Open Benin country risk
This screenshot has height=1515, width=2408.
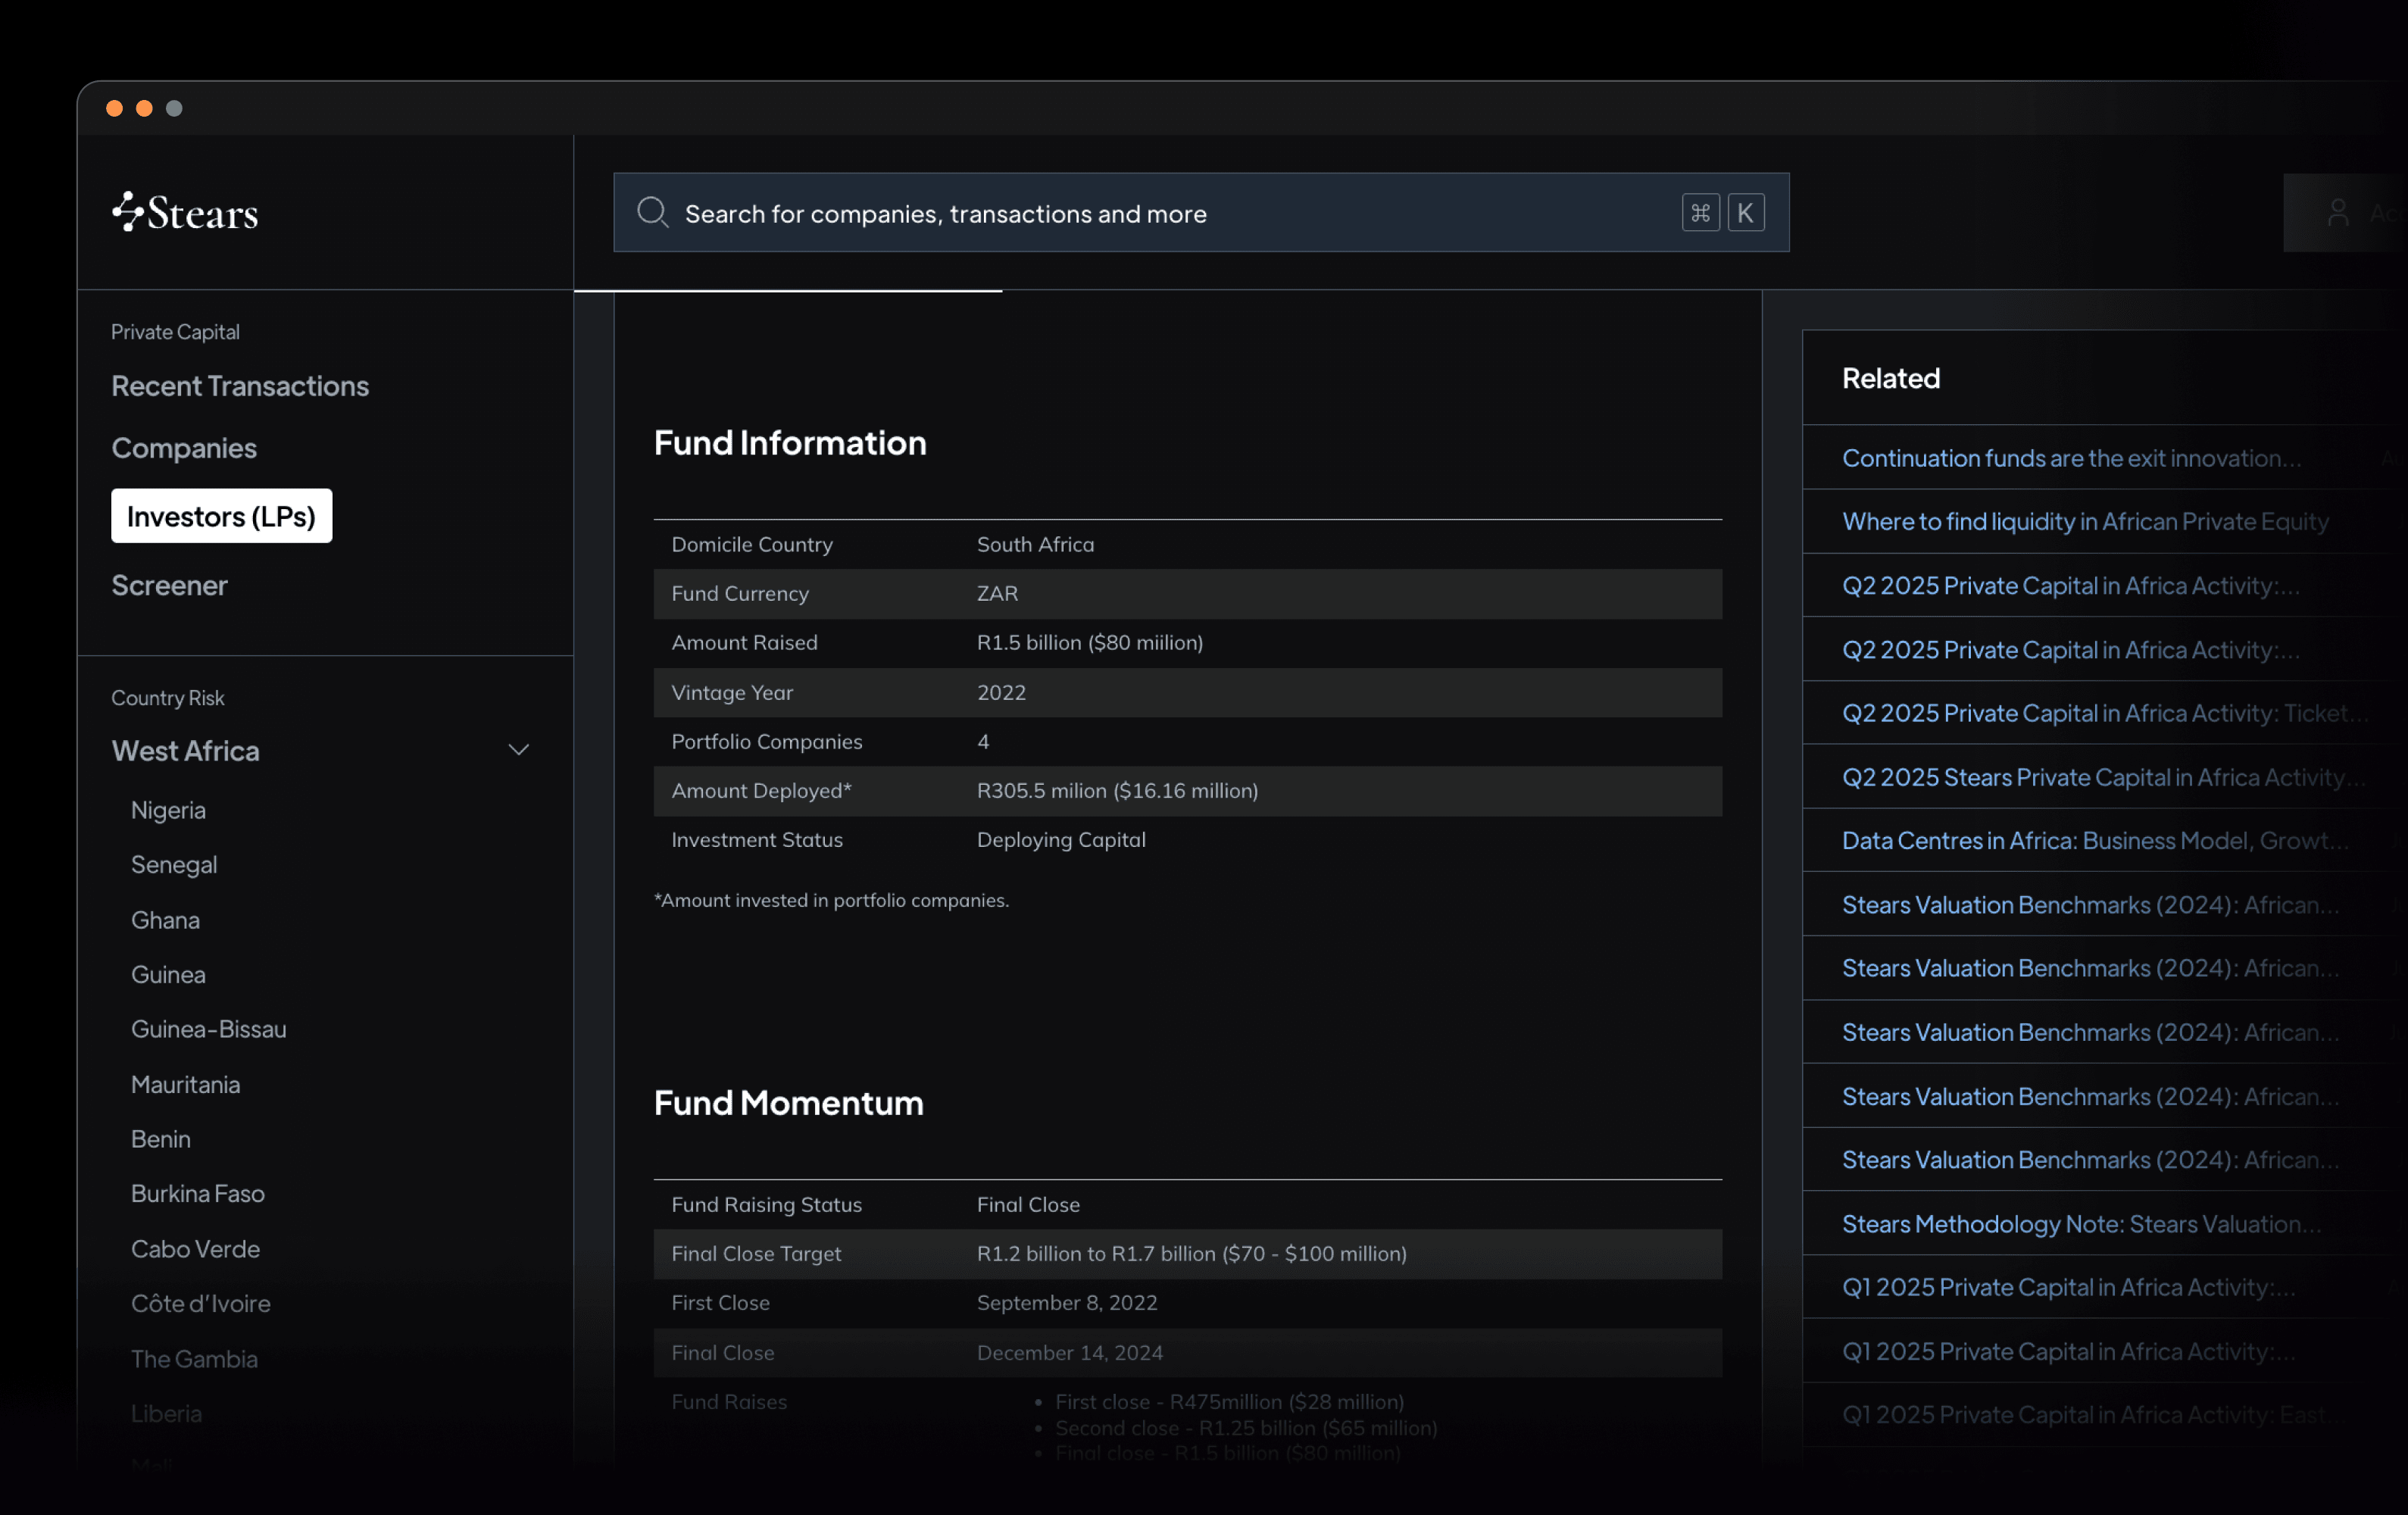(x=160, y=1139)
